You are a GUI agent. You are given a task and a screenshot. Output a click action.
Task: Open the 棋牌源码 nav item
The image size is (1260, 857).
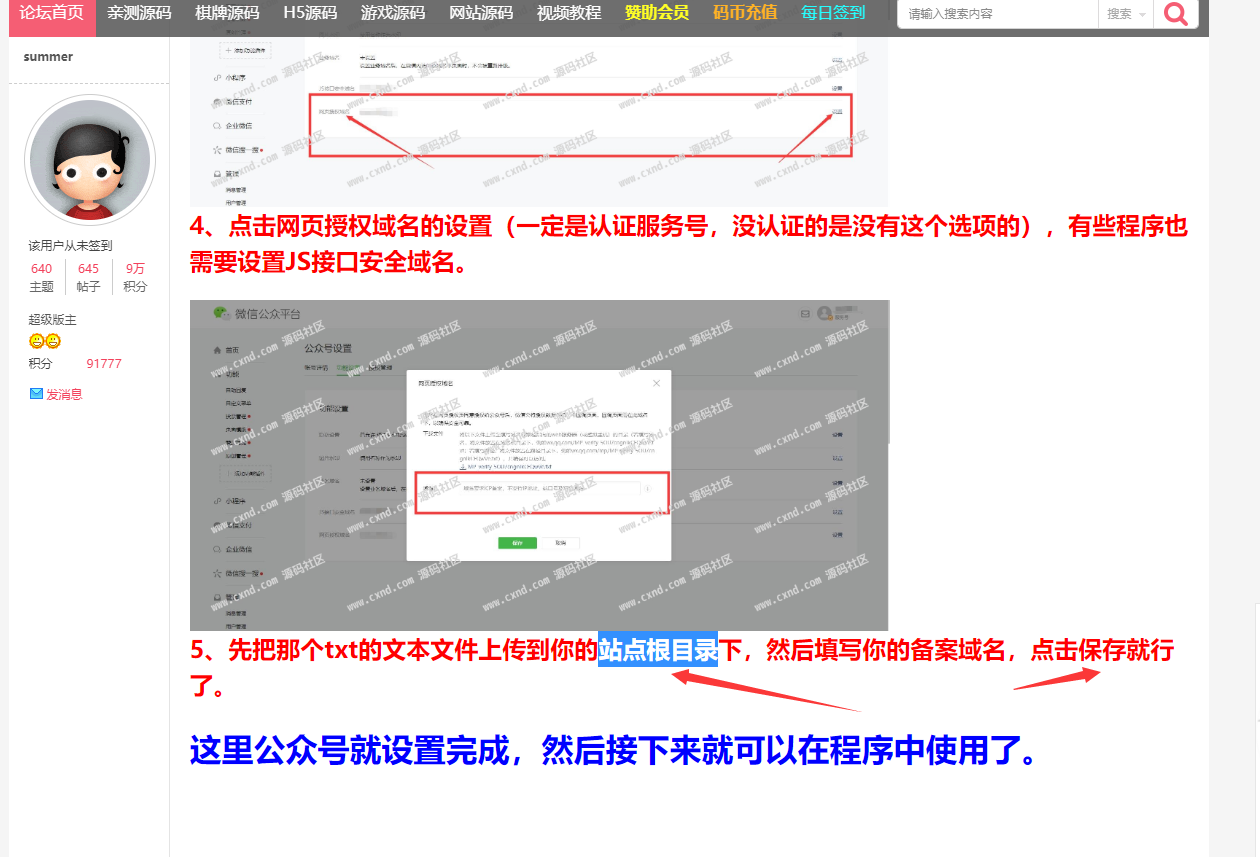226,14
